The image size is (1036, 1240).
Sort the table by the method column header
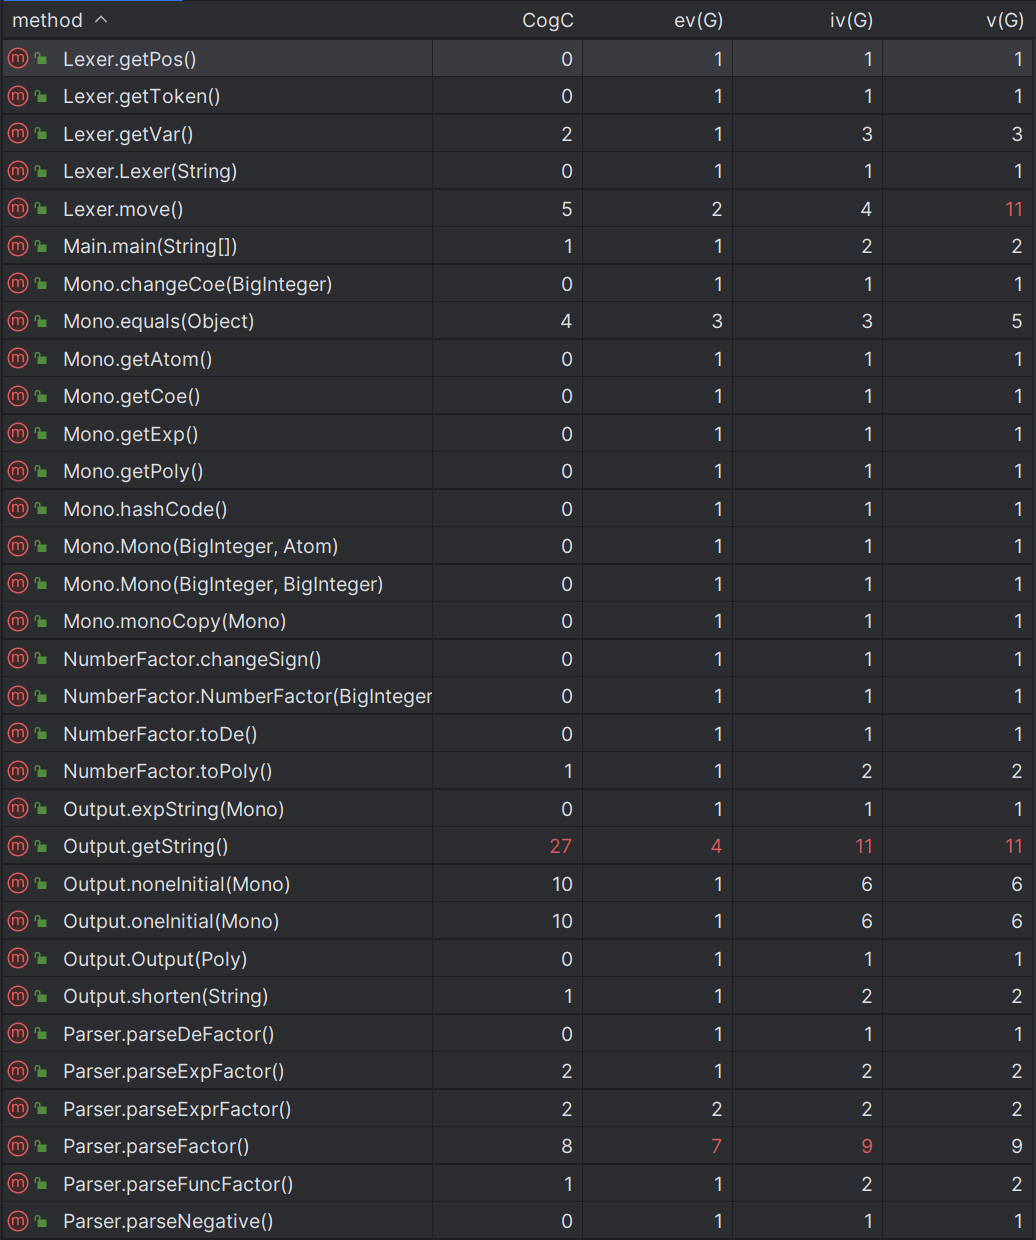[x=47, y=20]
